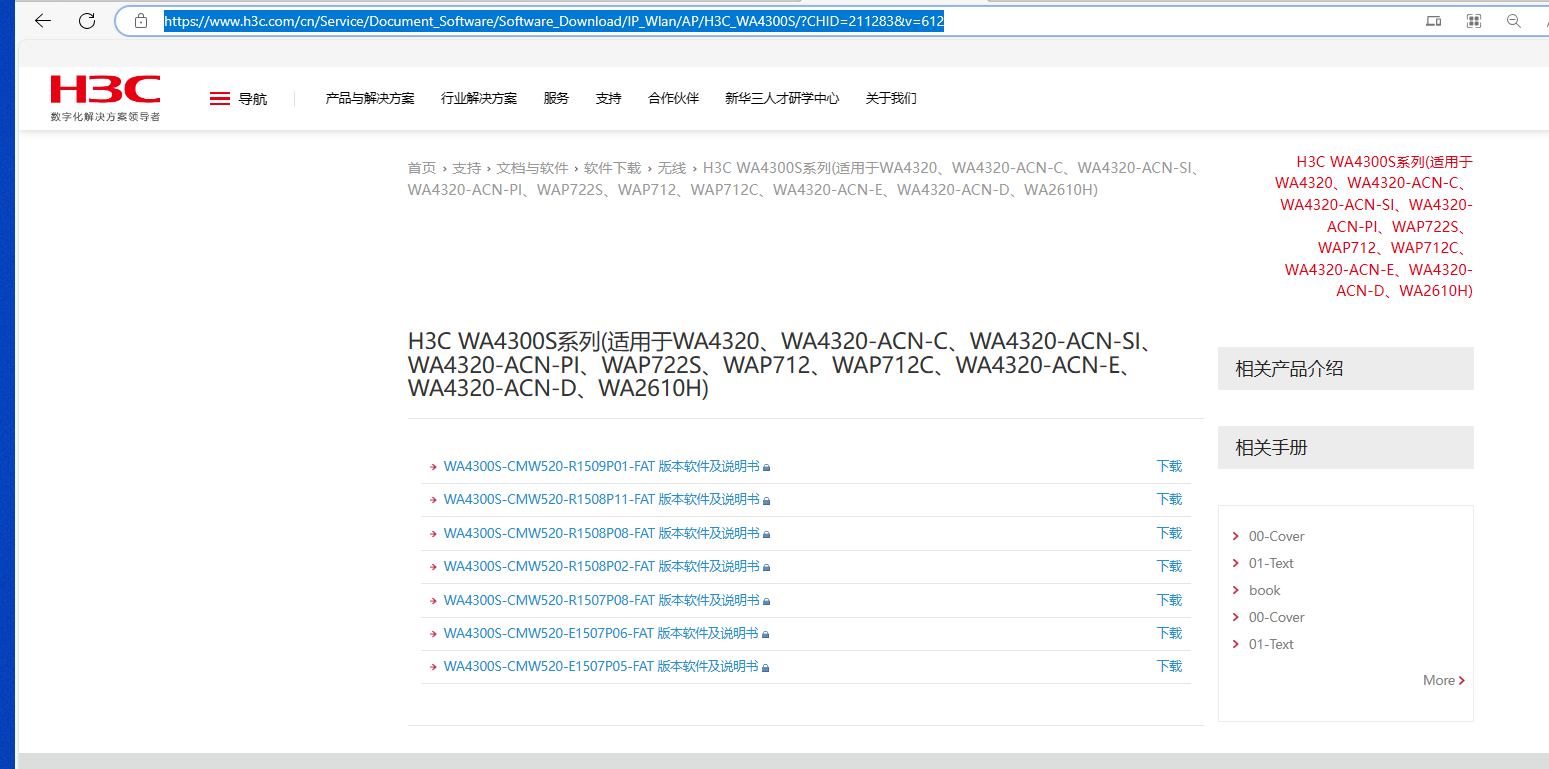Open the 服务 top menu
The height and width of the screenshot is (769, 1549).
[556, 98]
